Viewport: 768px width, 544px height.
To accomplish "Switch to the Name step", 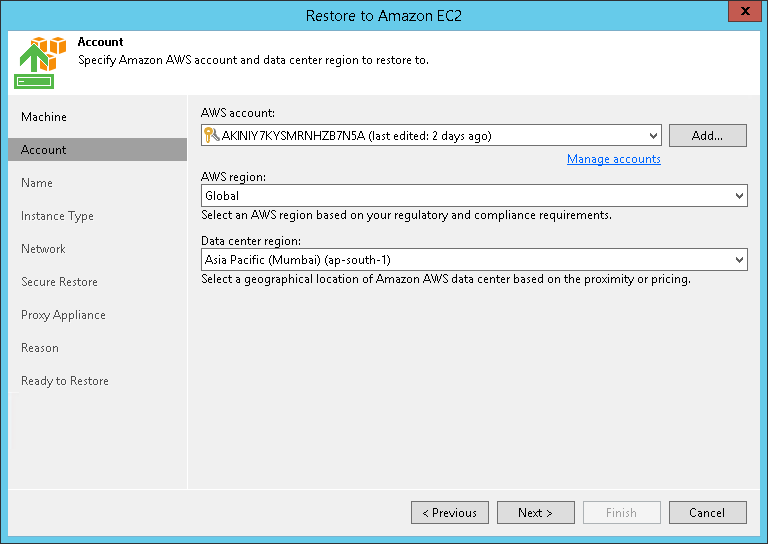I will [37, 183].
